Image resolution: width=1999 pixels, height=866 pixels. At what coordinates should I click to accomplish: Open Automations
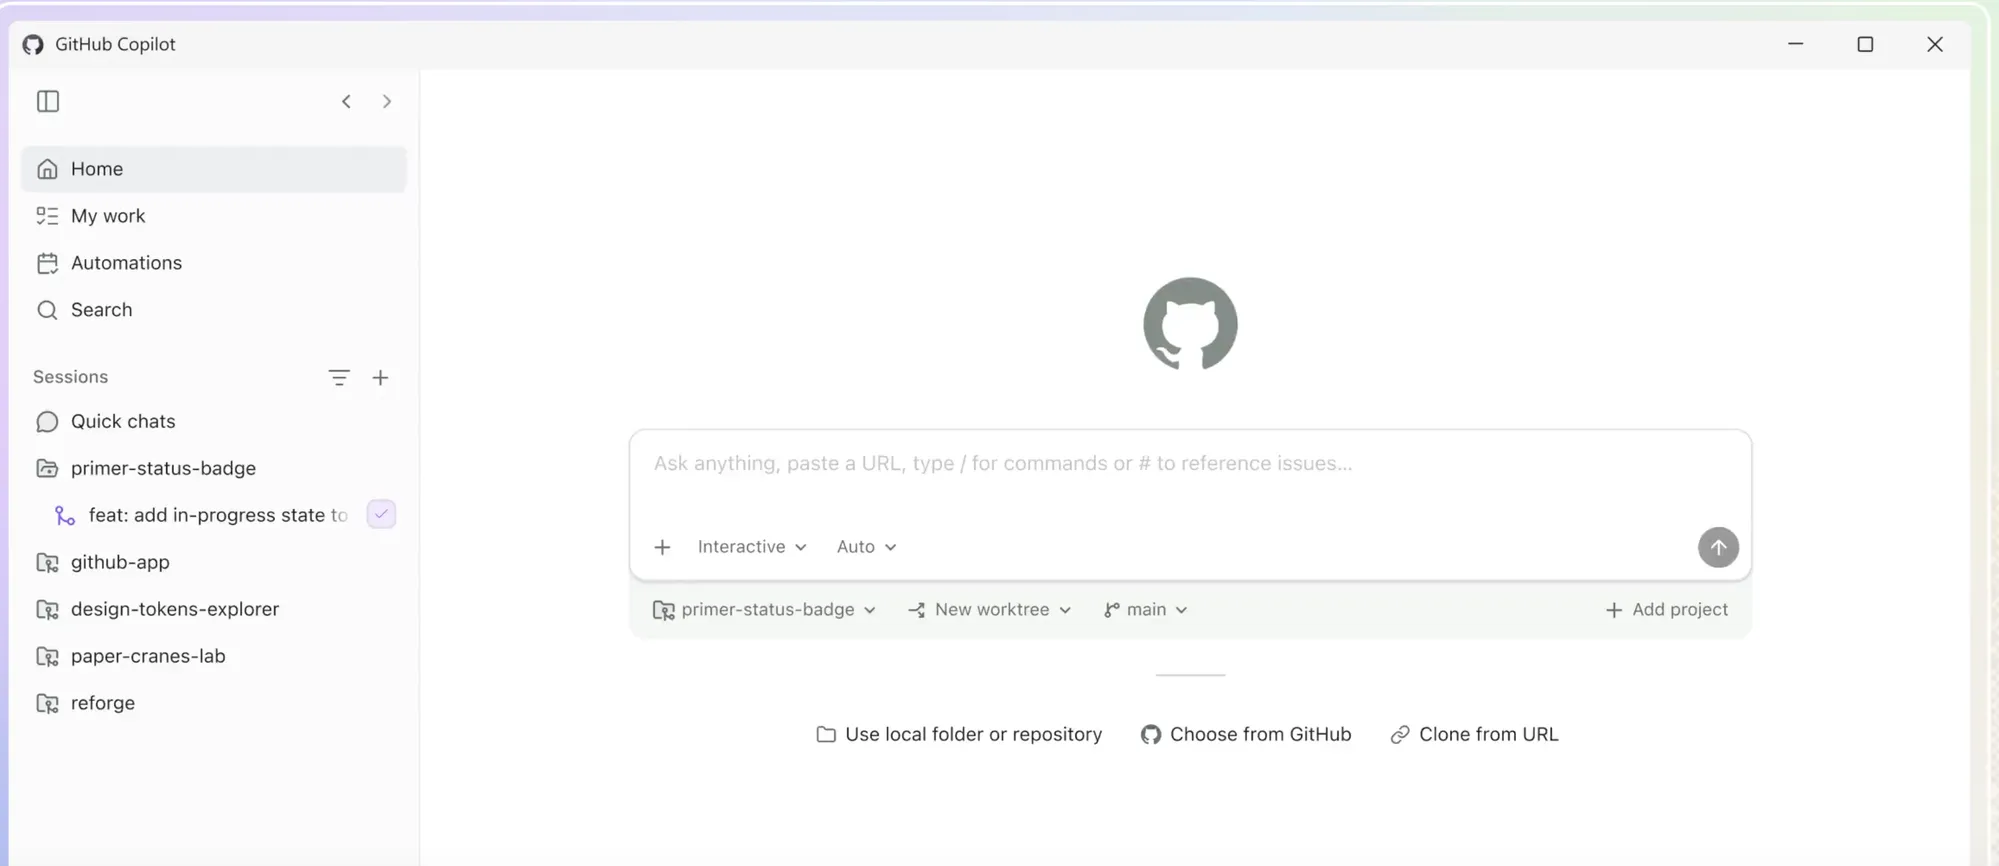214,263
